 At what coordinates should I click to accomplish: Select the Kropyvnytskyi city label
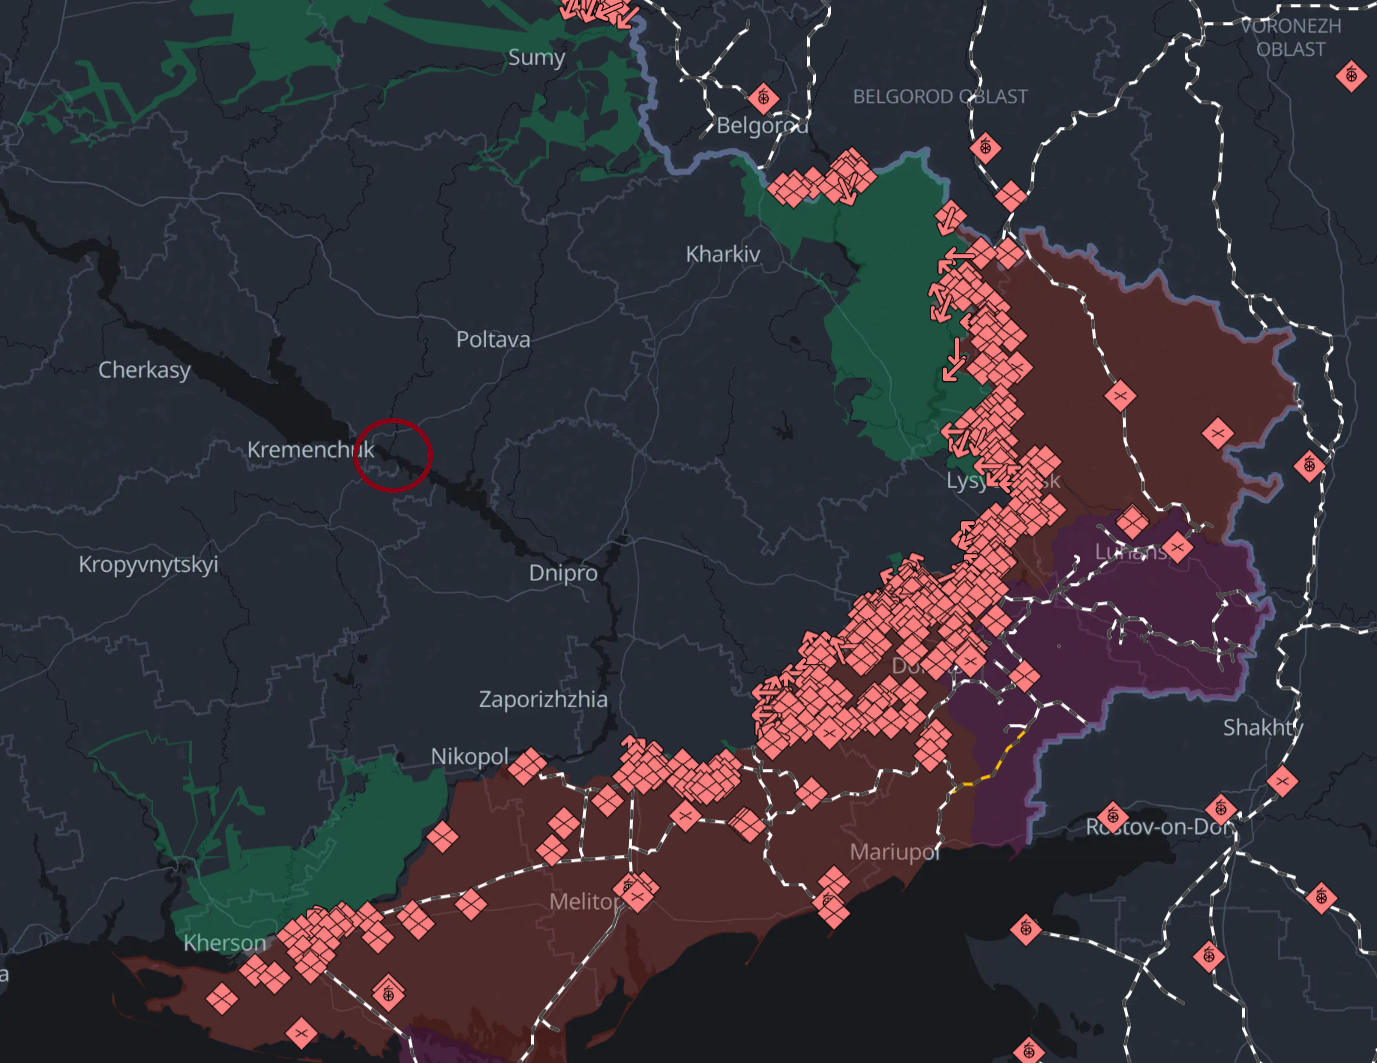click(x=148, y=564)
